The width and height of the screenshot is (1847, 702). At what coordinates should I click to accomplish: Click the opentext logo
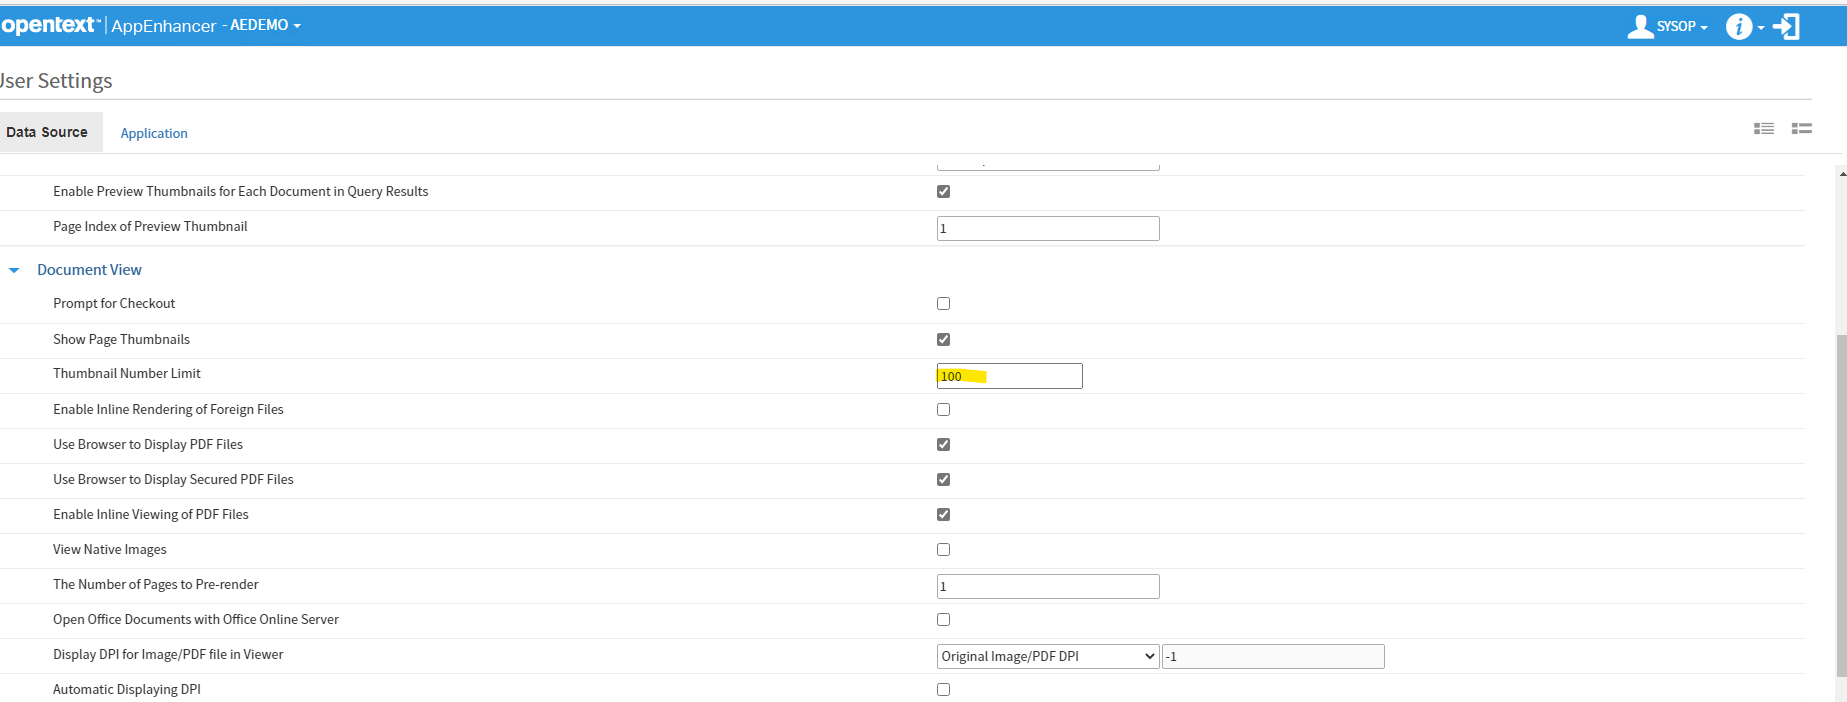pos(48,25)
